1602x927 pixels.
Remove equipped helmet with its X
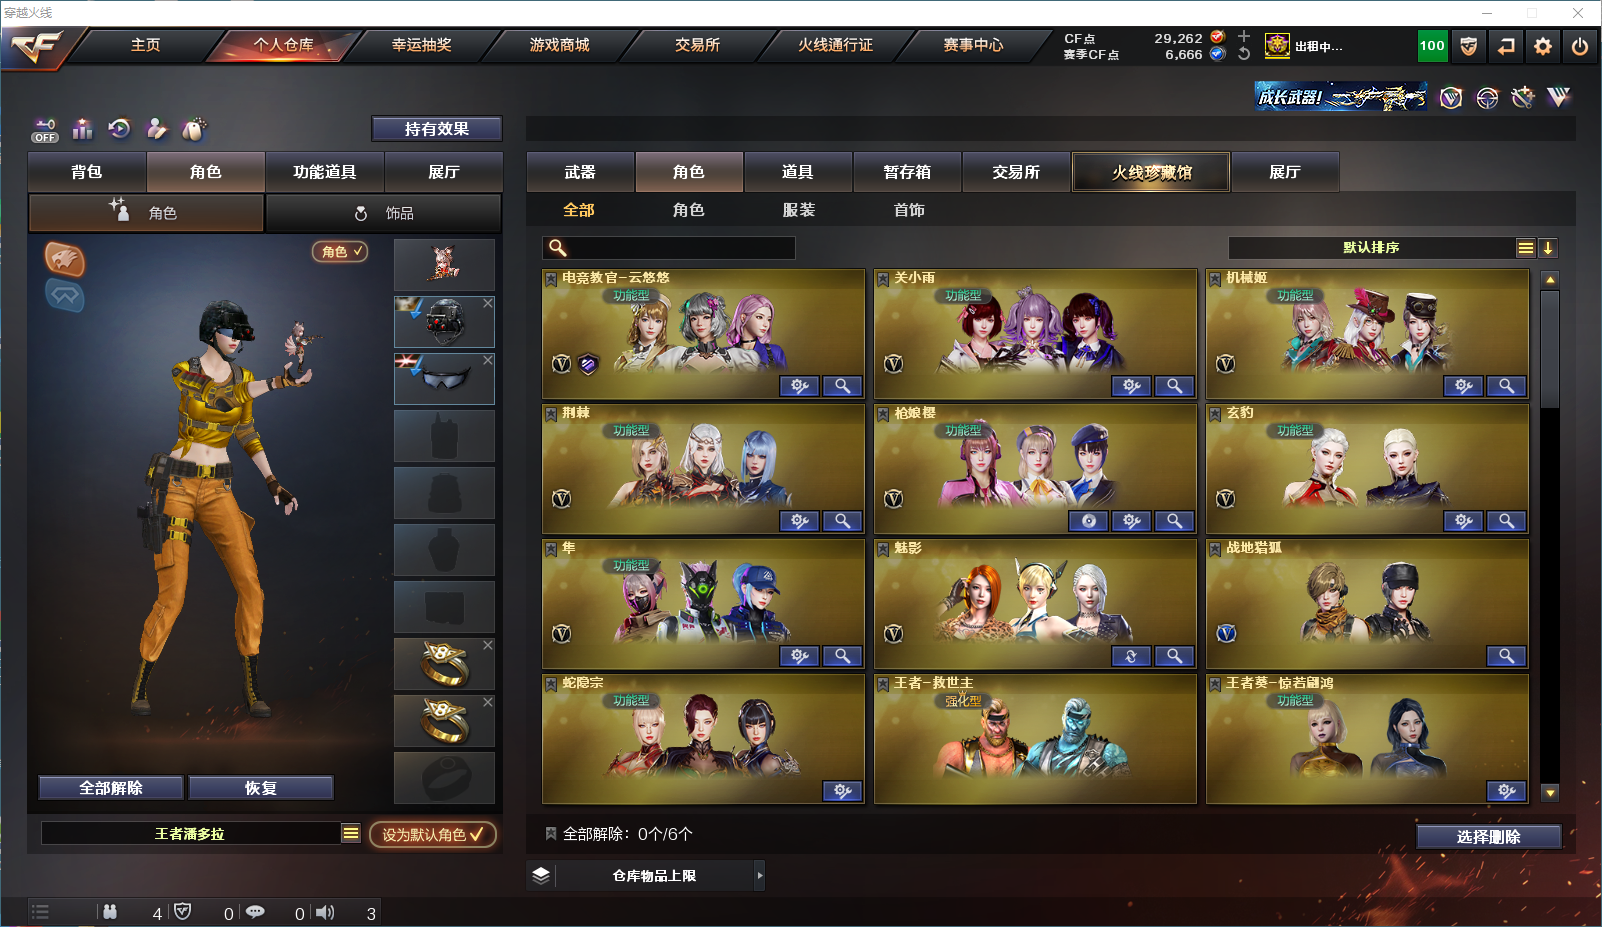(x=488, y=303)
